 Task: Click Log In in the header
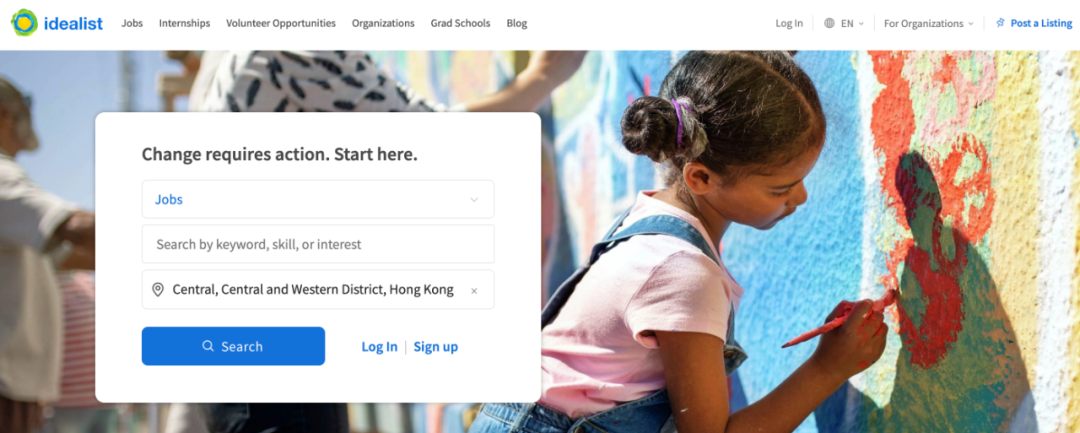(x=789, y=23)
